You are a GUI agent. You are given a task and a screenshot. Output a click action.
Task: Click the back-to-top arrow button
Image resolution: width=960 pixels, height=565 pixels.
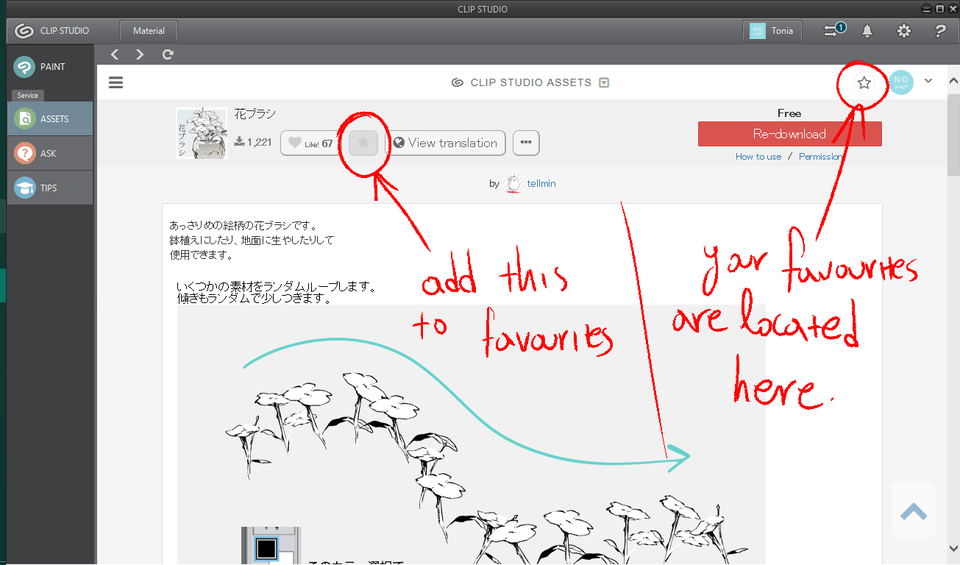(913, 511)
